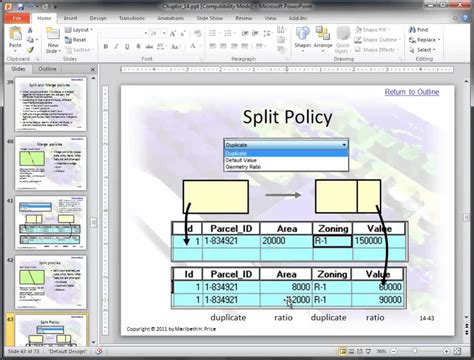Toggle Strikethrough formatting
The image size is (474, 360).
(149, 47)
